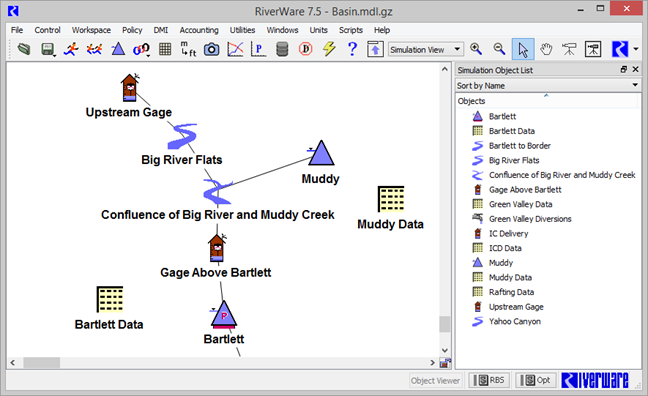The width and height of the screenshot is (648, 396).
Task: Open the Help menu
Action: click(x=382, y=30)
